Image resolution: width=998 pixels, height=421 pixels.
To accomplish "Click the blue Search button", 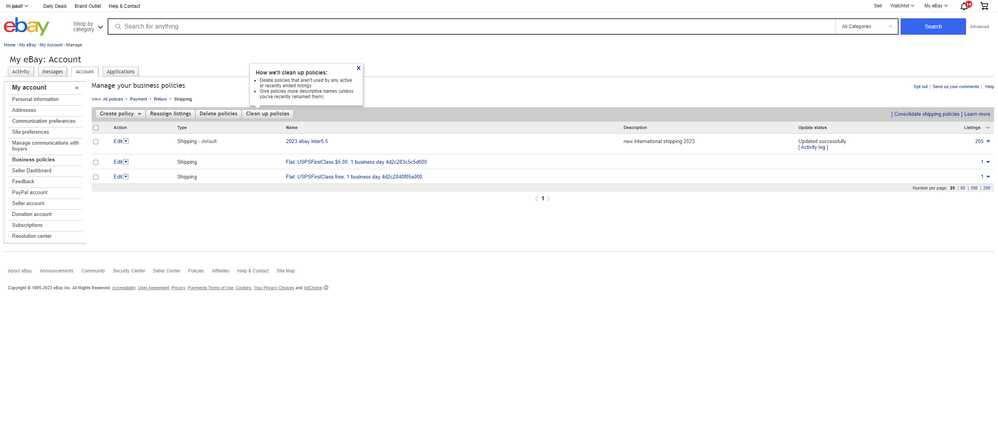I will coord(933,27).
